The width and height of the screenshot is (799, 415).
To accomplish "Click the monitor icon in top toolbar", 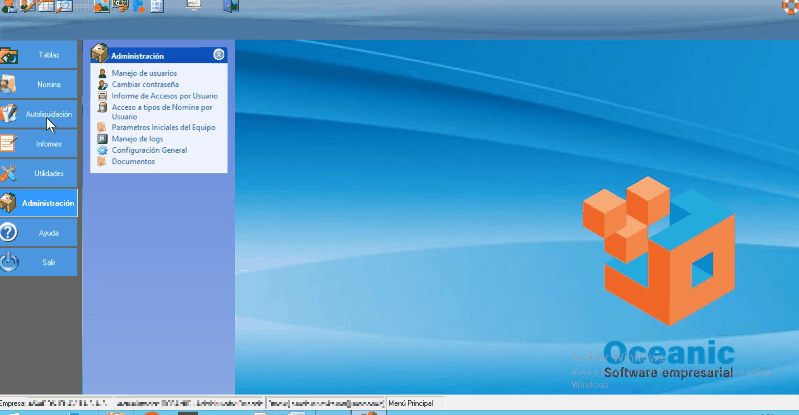I will click(x=192, y=5).
